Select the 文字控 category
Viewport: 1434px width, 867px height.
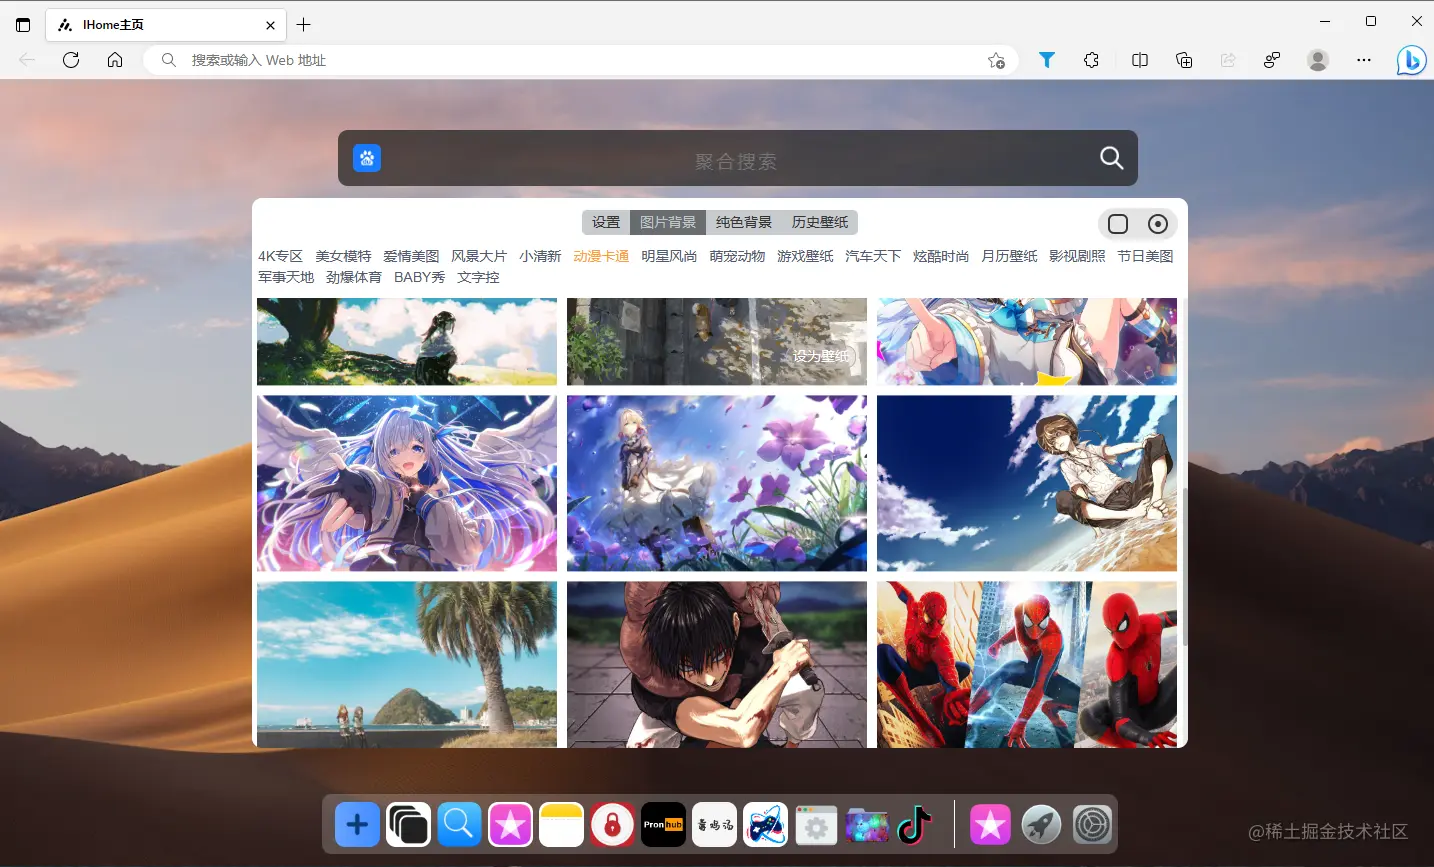[478, 277]
